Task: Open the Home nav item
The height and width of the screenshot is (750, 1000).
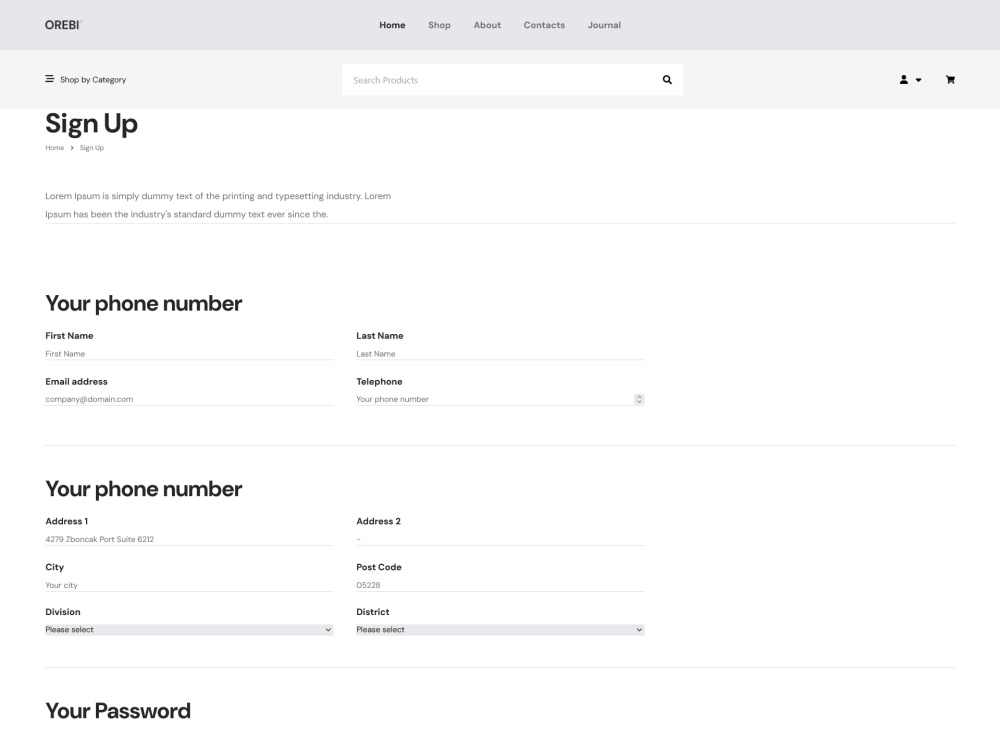Action: (392, 25)
